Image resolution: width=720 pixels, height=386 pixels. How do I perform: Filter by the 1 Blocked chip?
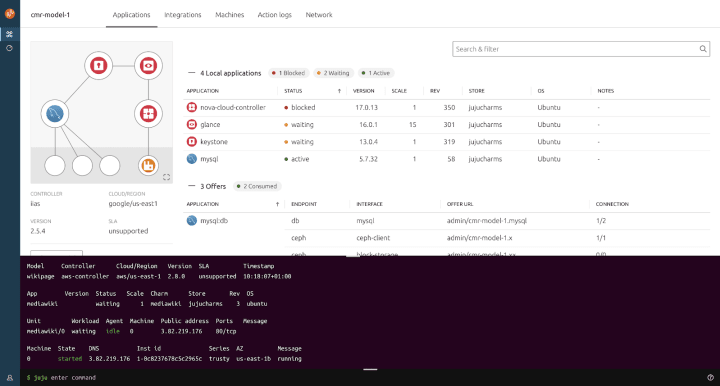(x=289, y=73)
